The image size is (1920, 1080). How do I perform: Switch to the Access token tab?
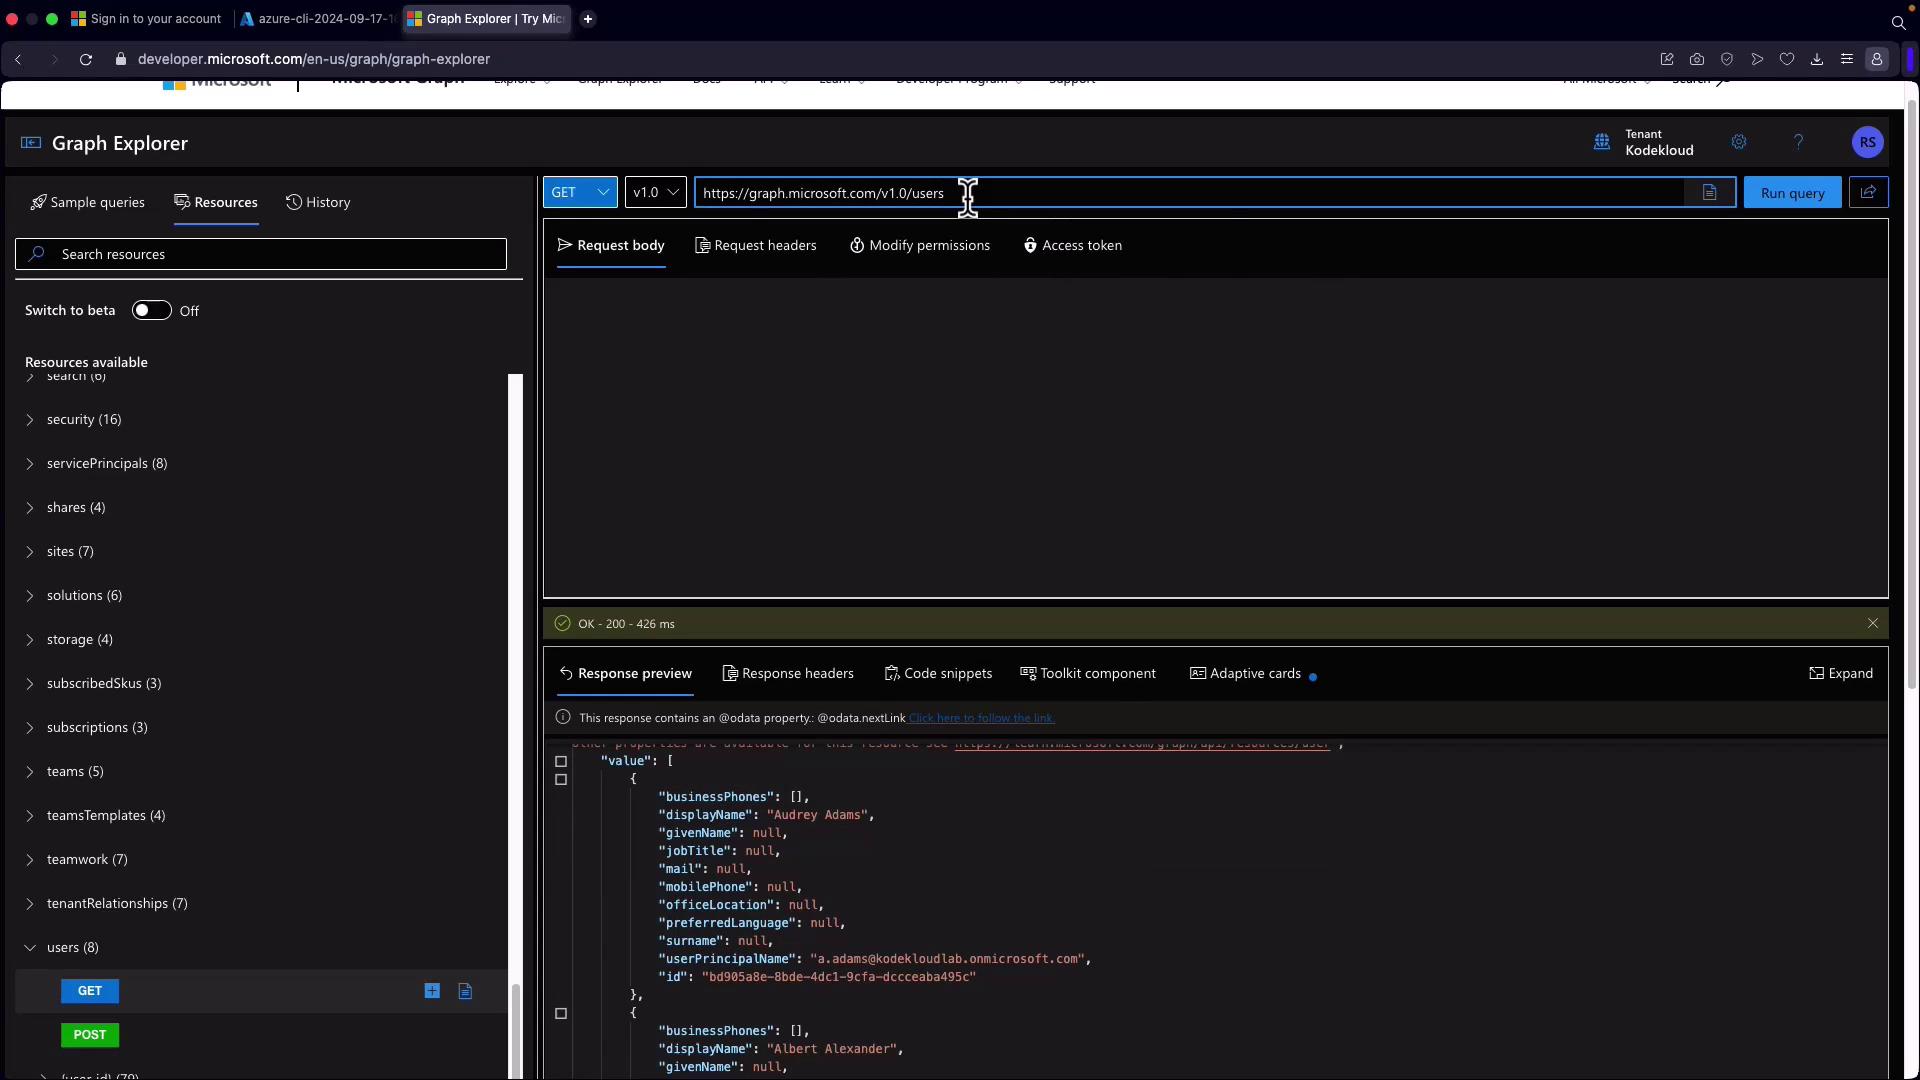tap(1072, 246)
